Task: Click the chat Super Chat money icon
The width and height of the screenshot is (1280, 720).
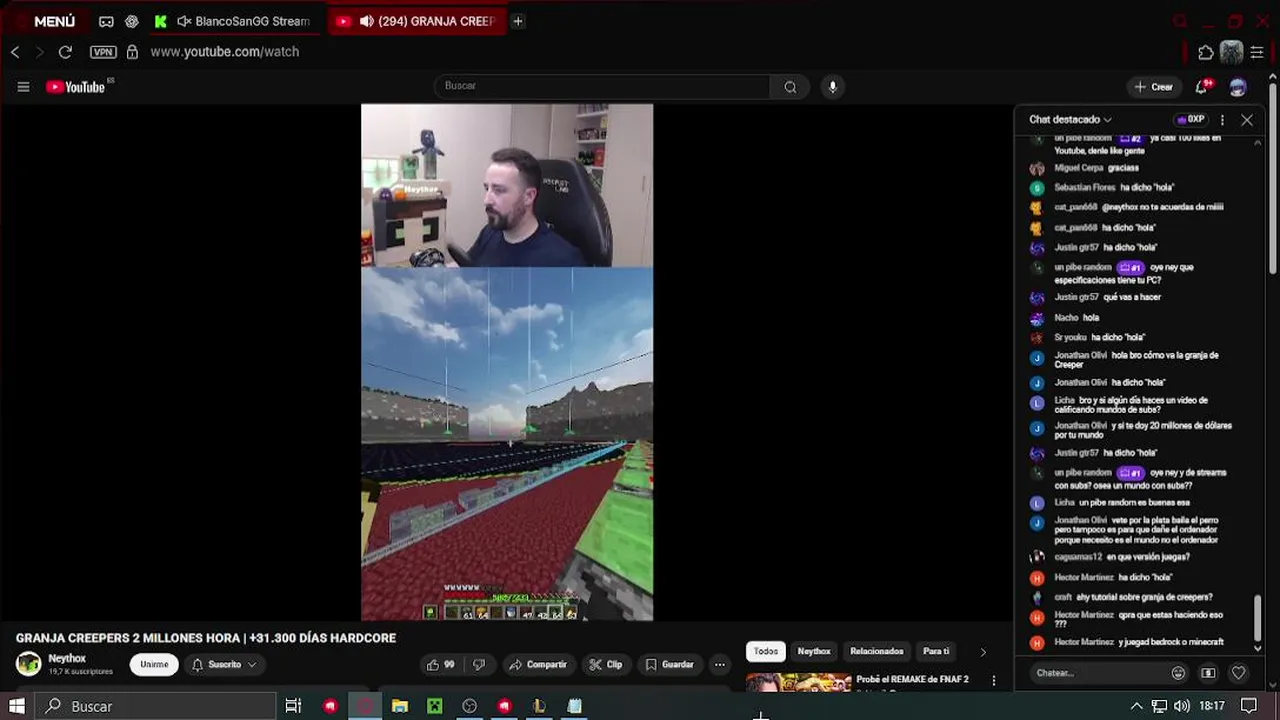Action: pyautogui.click(x=1208, y=673)
